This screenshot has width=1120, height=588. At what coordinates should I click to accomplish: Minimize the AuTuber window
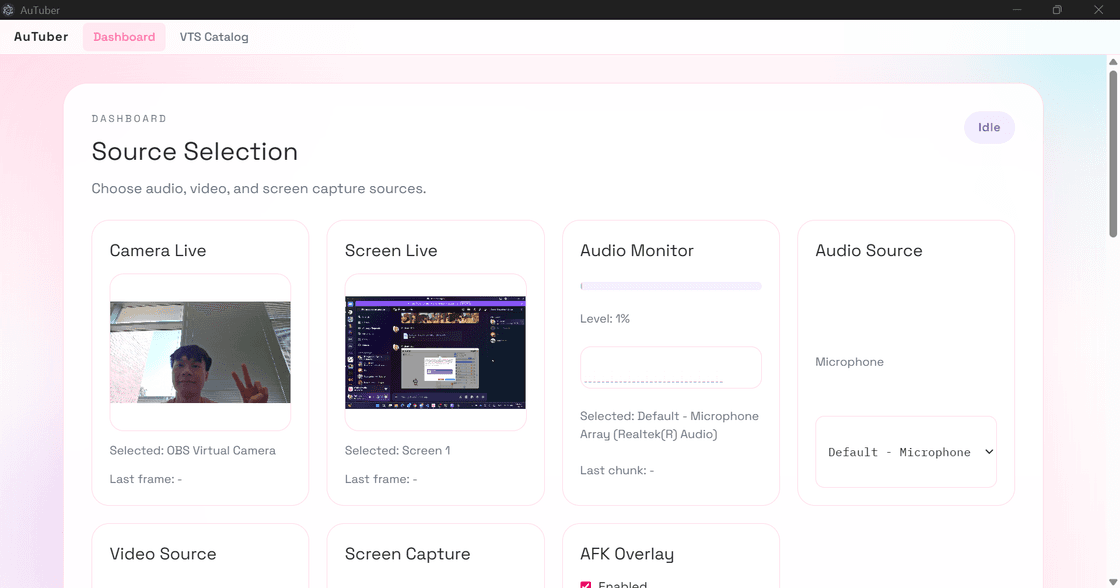click(x=1016, y=10)
